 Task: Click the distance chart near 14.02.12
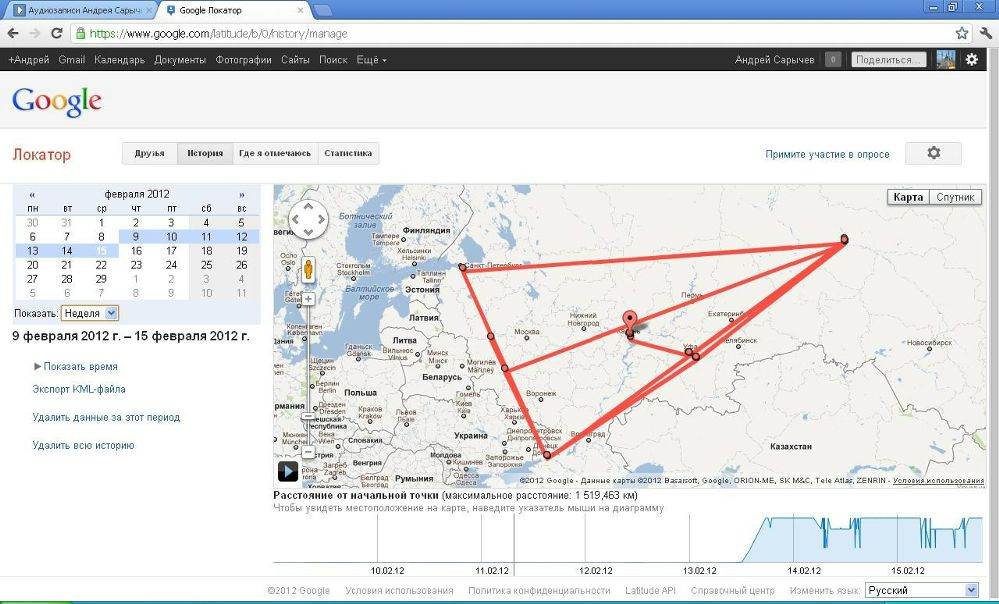point(794,539)
